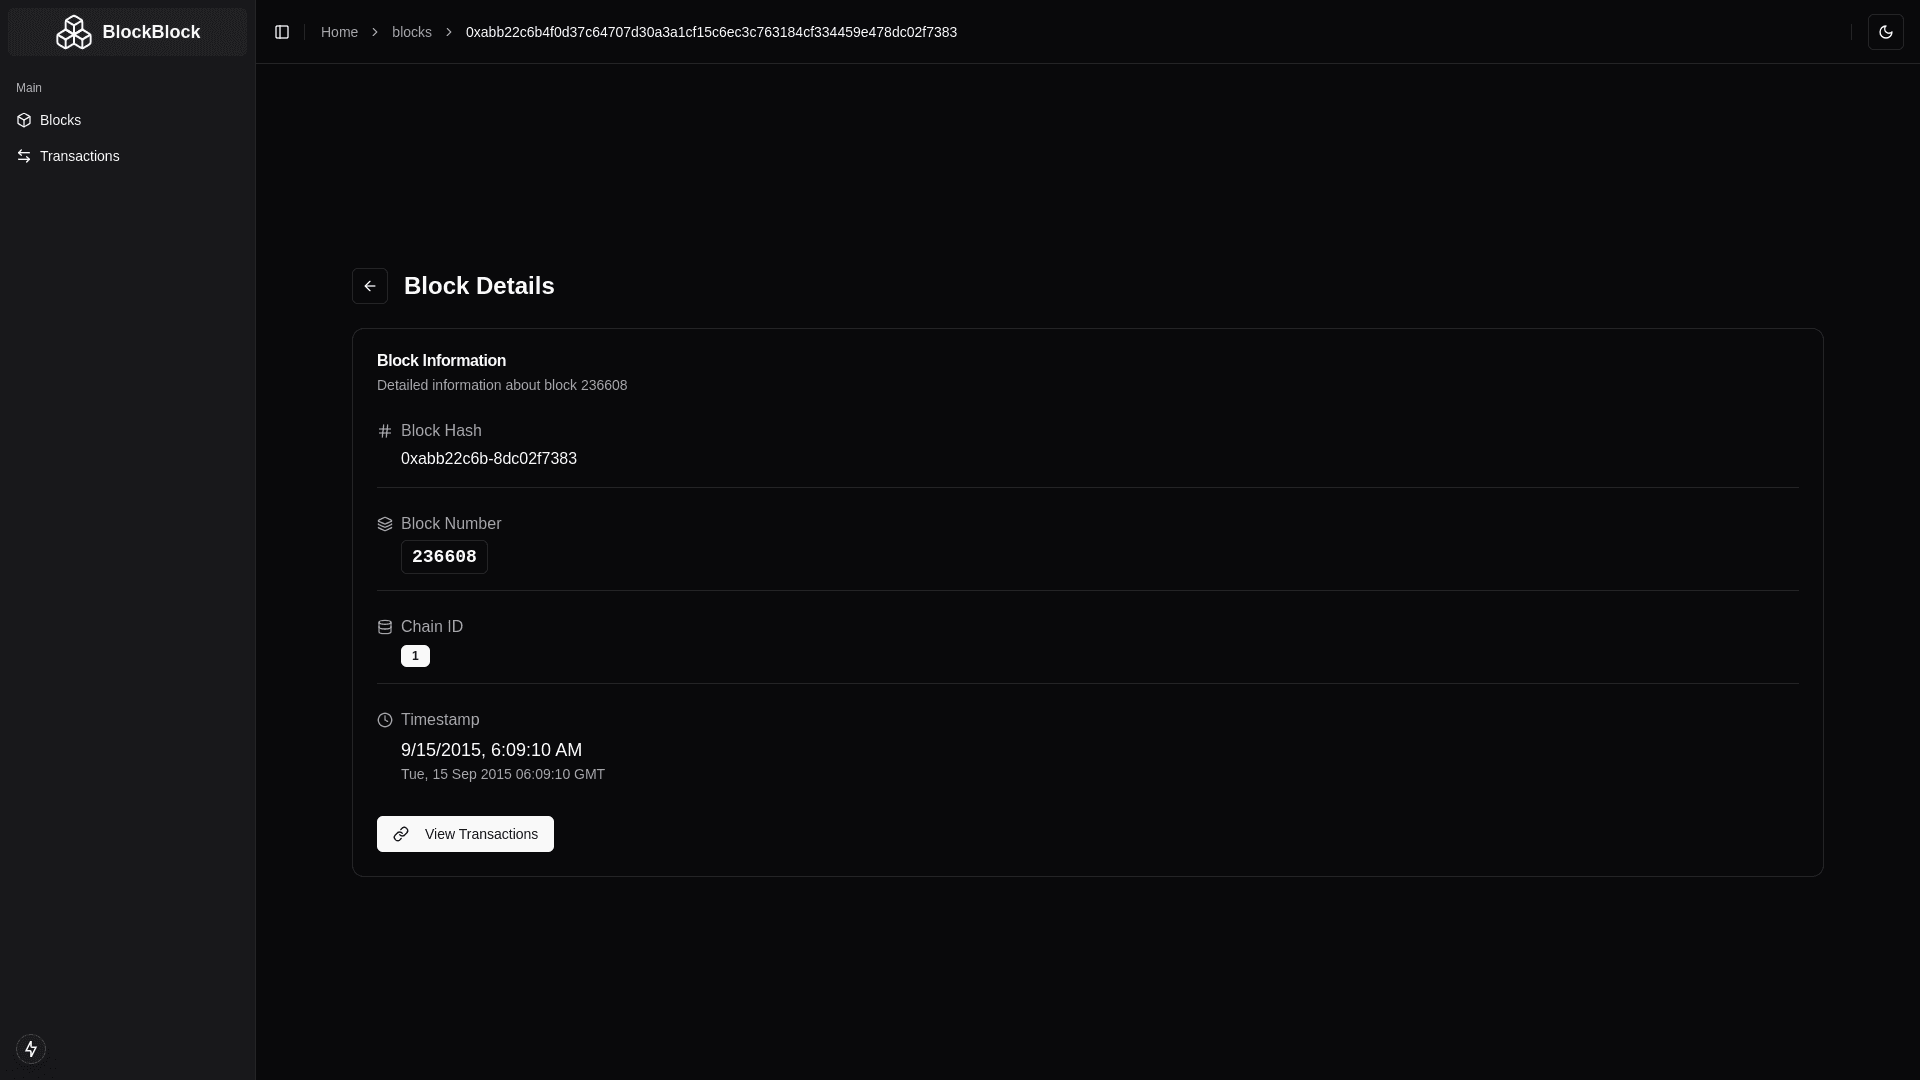1920x1080 pixels.
Task: Click the lightning icon at bottom left
Action: (x=31, y=1049)
